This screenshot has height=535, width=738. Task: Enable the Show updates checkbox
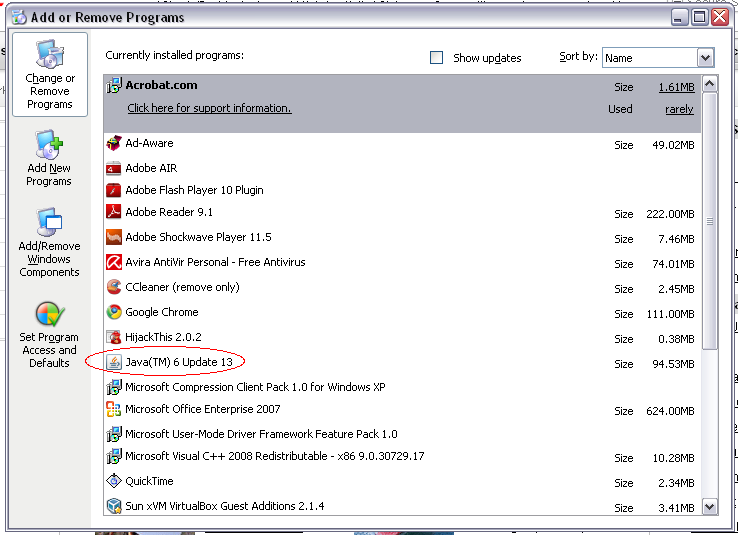point(436,58)
